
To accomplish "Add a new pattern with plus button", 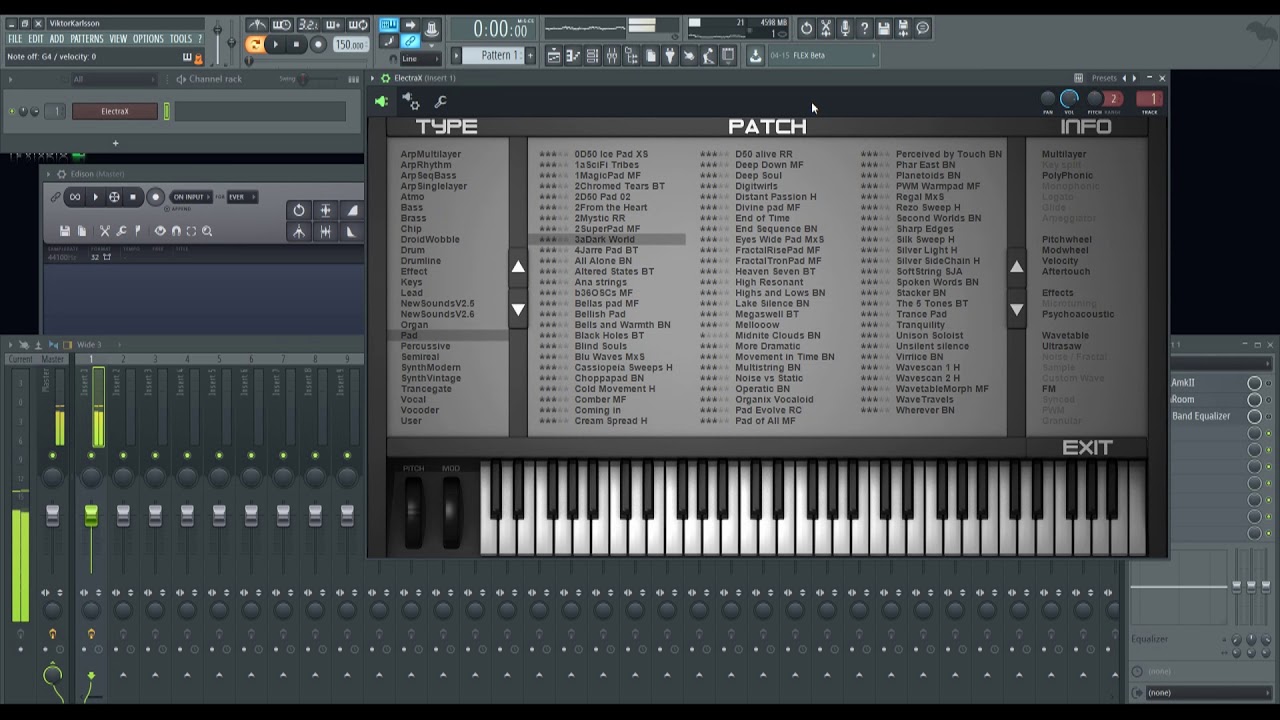I will coord(530,55).
